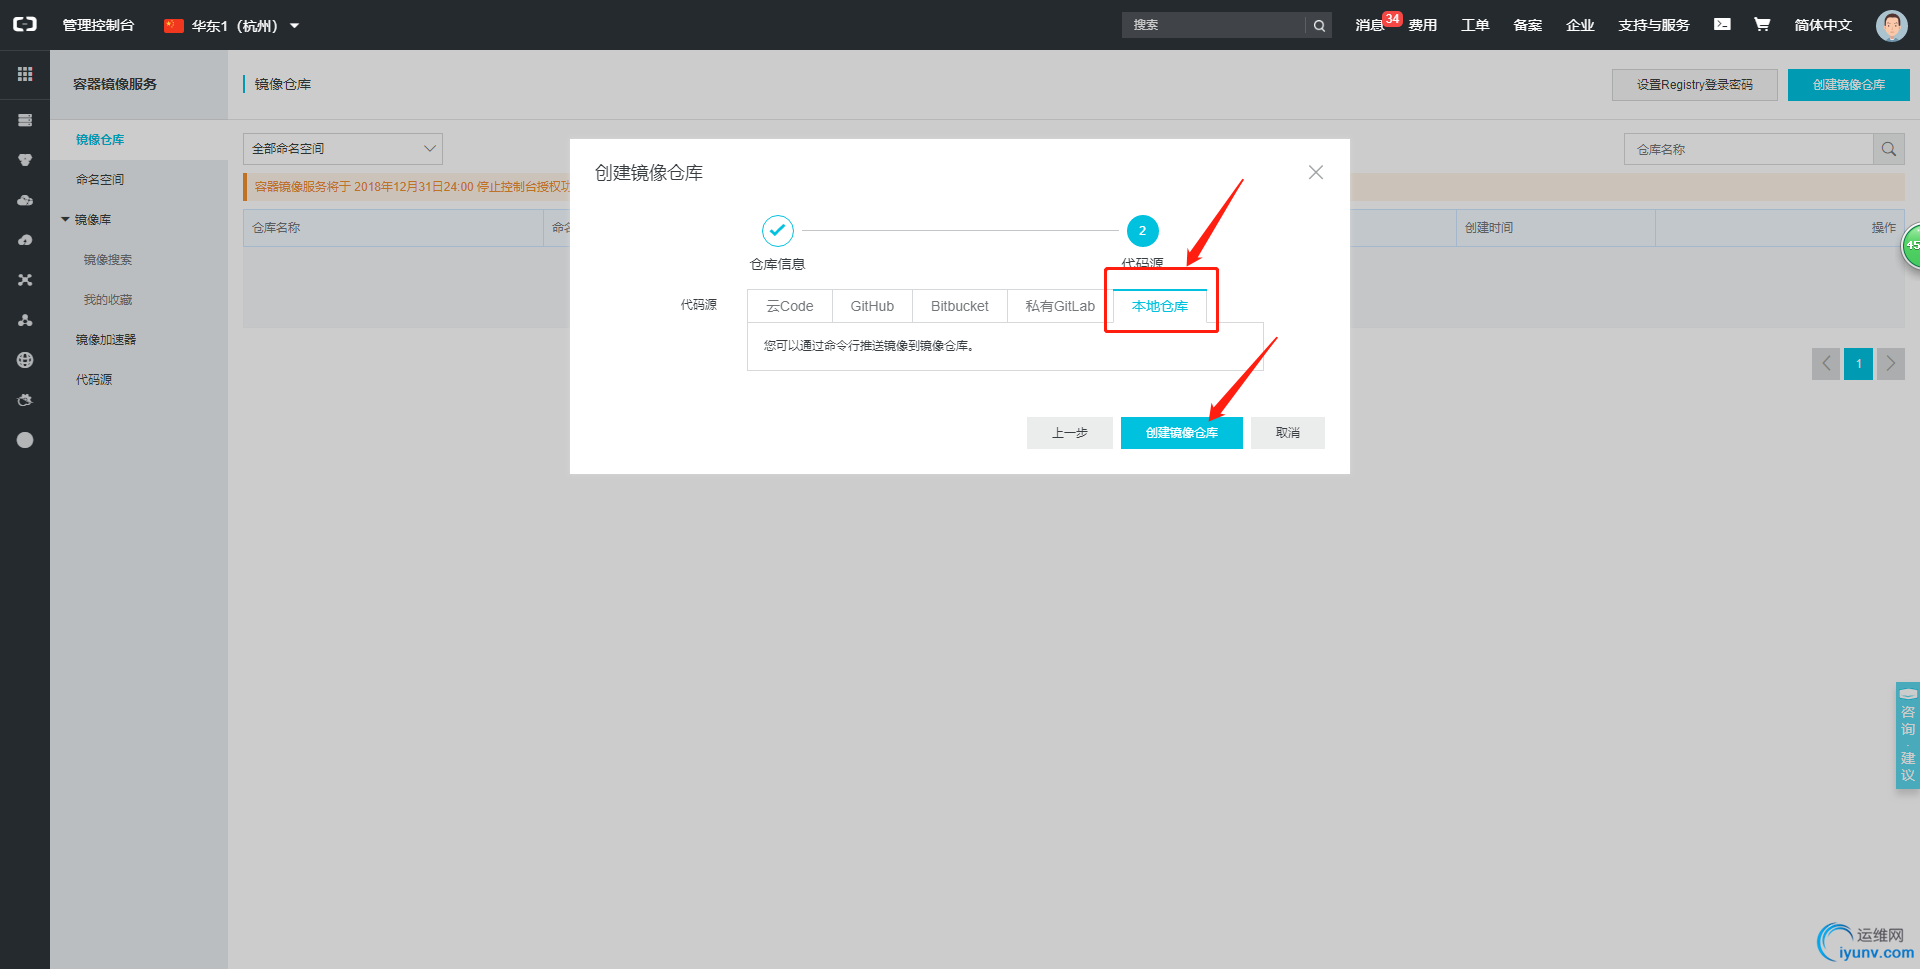Open the 咨询·建议 floating widget

click(x=1908, y=736)
